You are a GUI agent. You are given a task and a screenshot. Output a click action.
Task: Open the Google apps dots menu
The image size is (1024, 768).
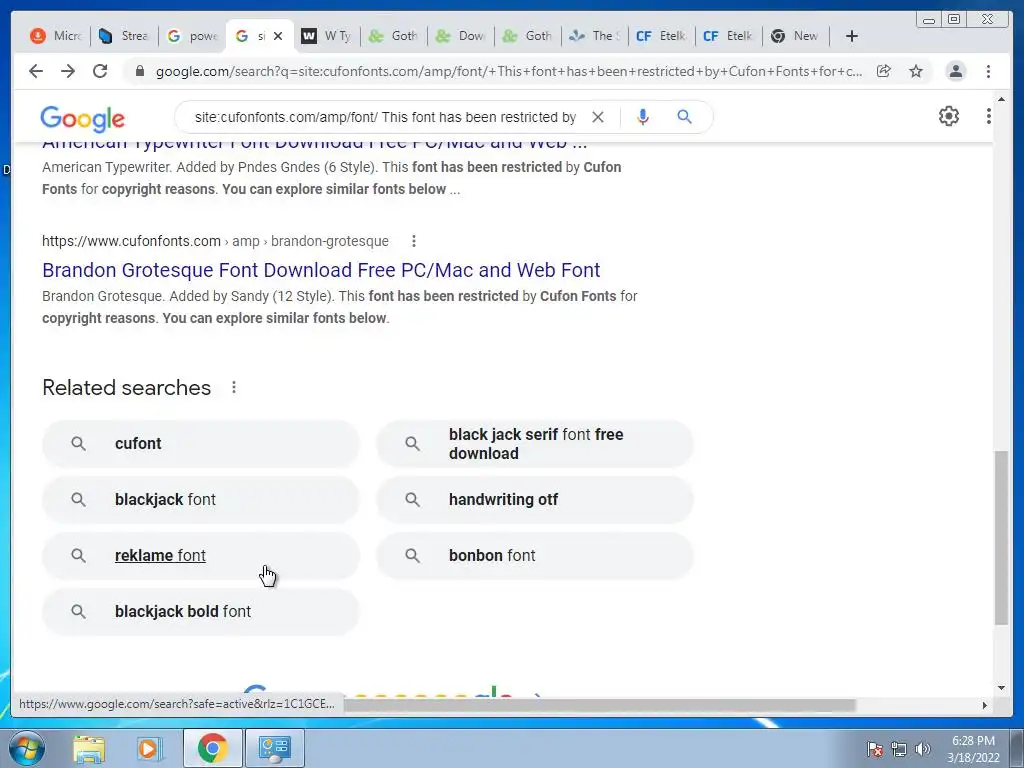[x=988, y=116]
